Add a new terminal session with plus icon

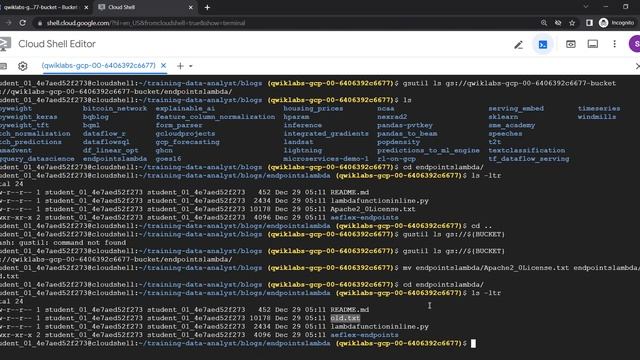[x=180, y=66]
